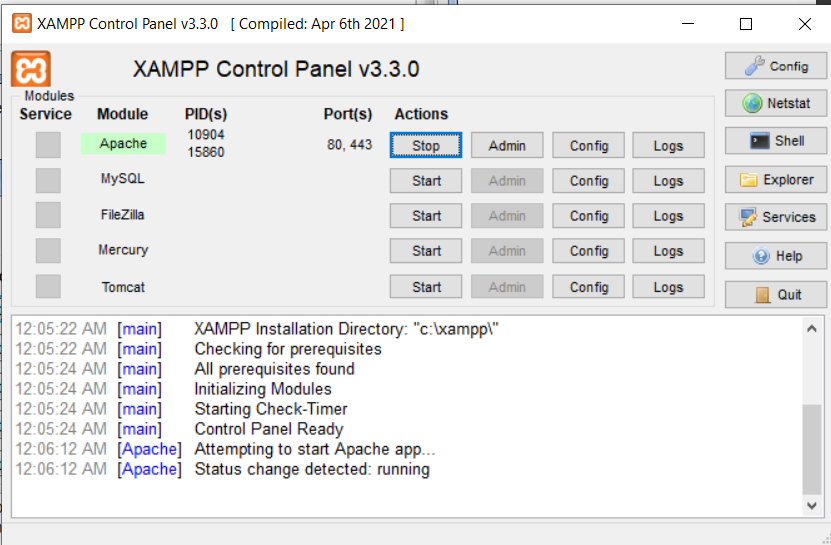Toggle the MySQL service checkbox

(48, 180)
